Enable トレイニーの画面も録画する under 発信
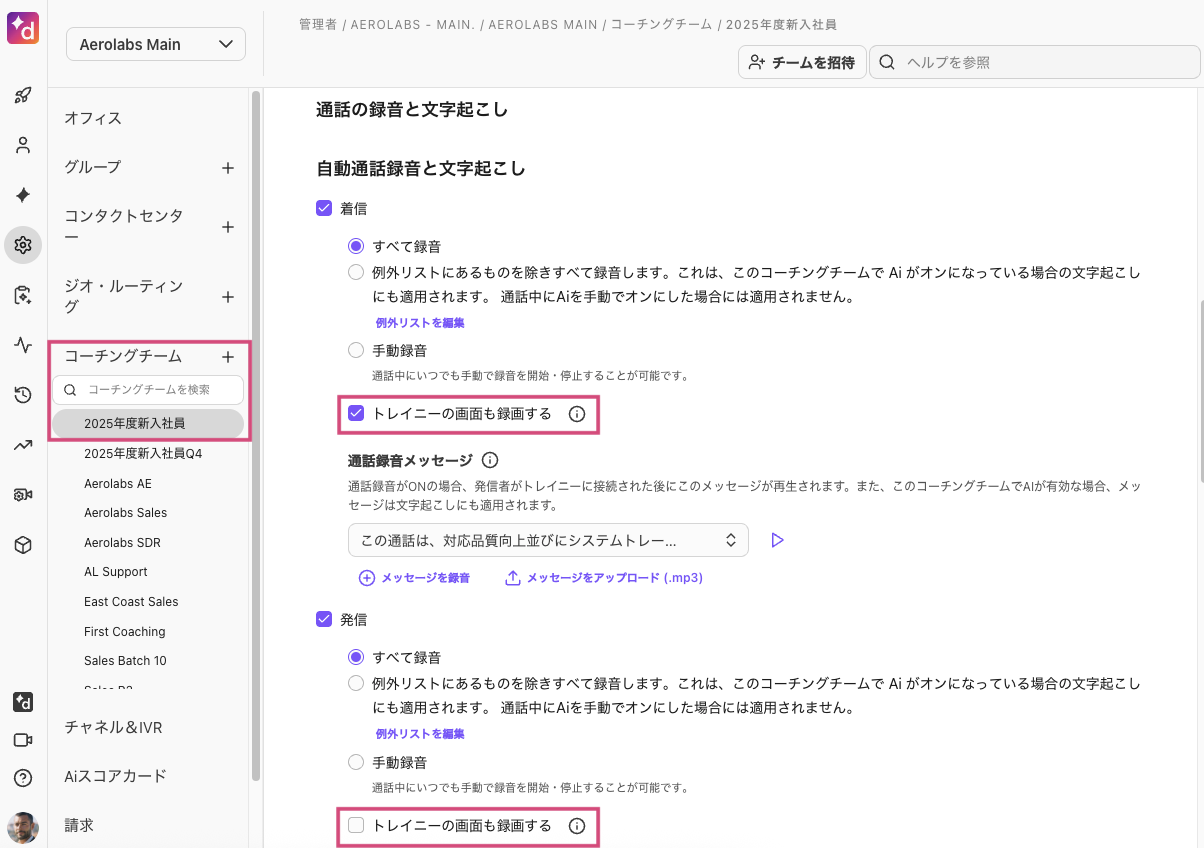 356,826
